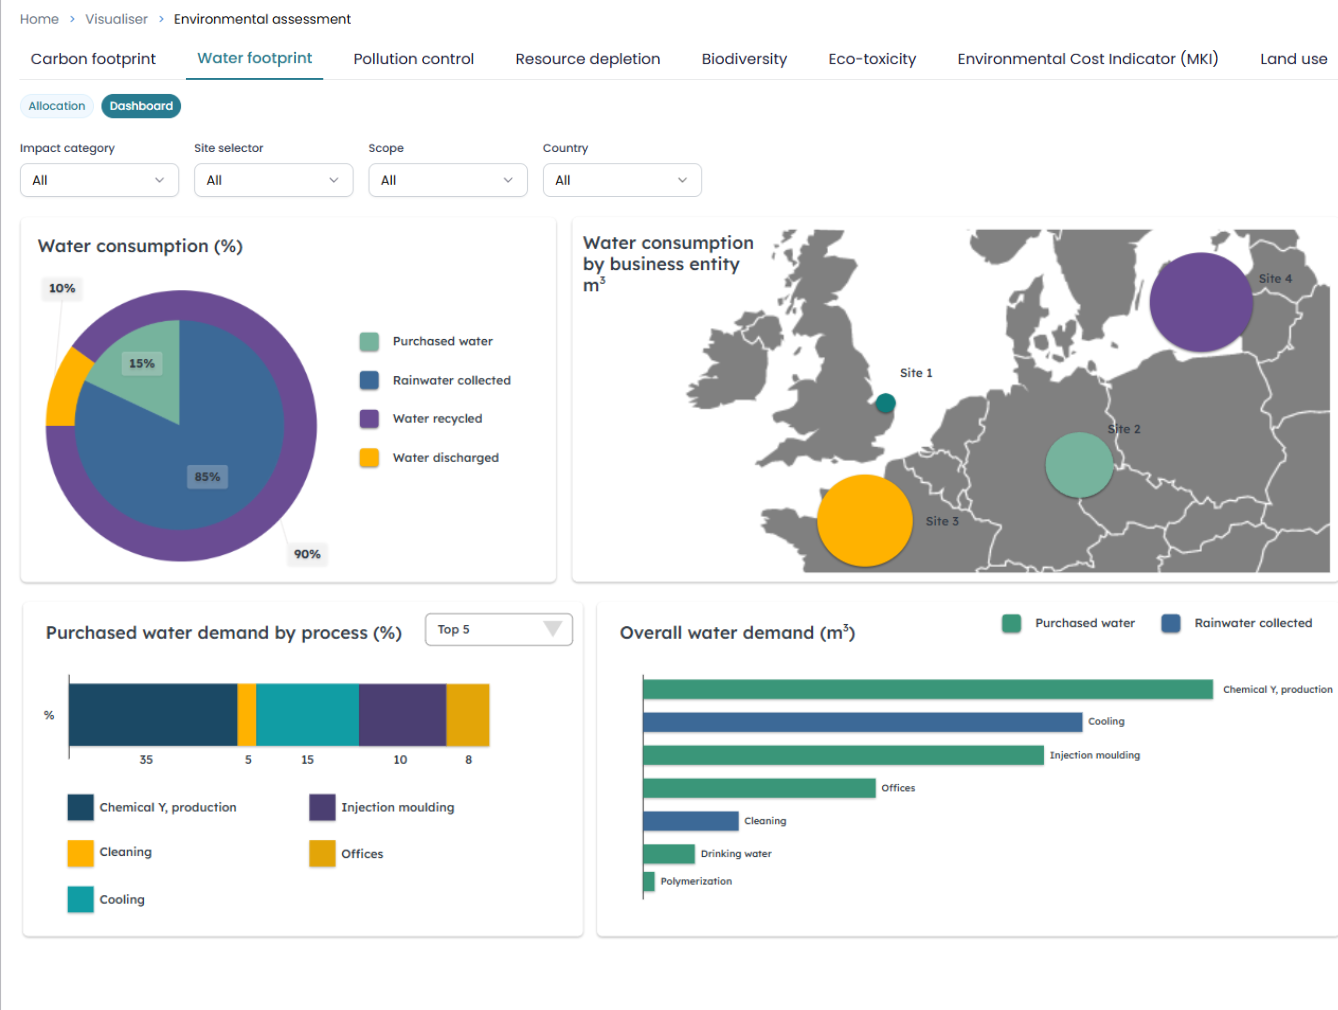Screen dimensions: 1338x1010
Task: Switch to the Carbon footprint tab
Action: click(x=93, y=59)
